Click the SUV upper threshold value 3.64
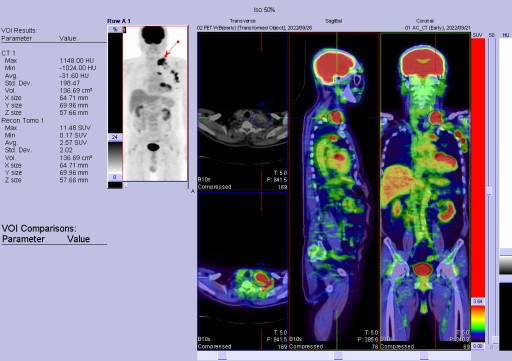 coord(478,301)
